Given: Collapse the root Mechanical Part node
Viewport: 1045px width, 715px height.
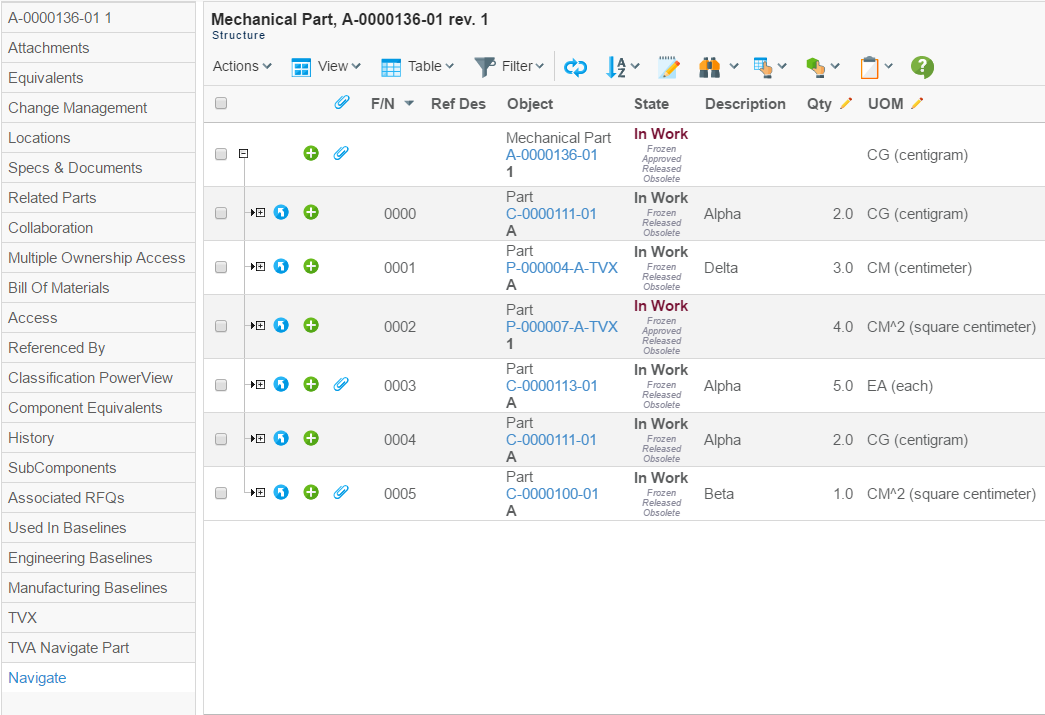Looking at the screenshot, I should (x=243, y=154).
